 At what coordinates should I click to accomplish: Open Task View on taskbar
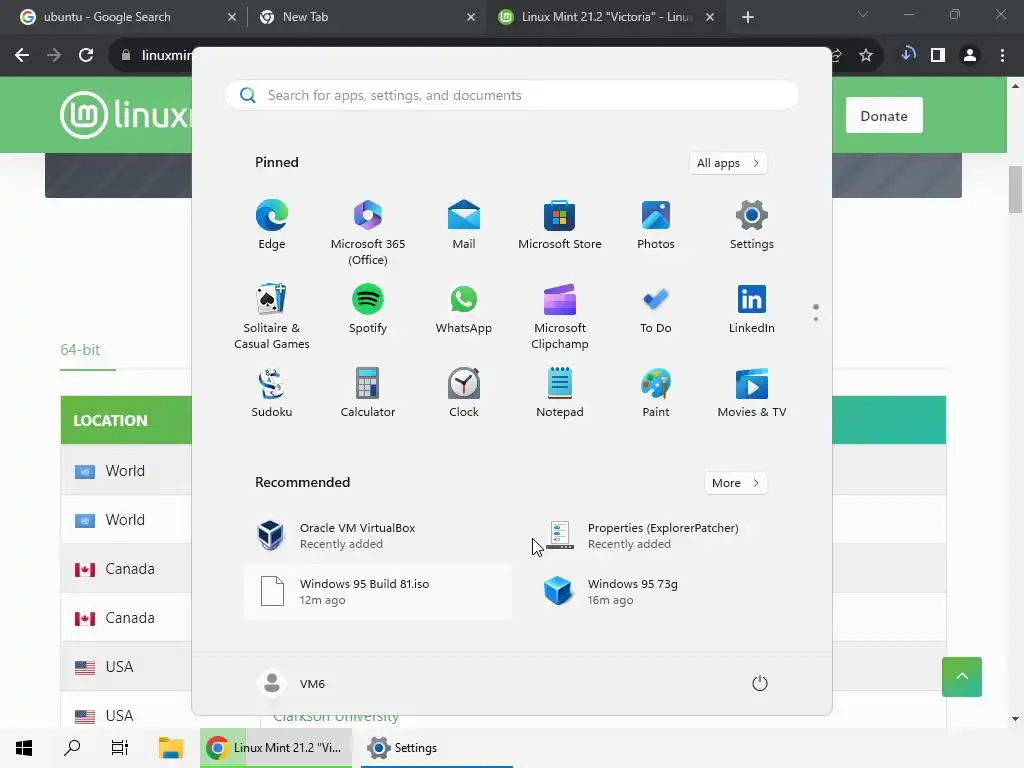tap(120, 748)
